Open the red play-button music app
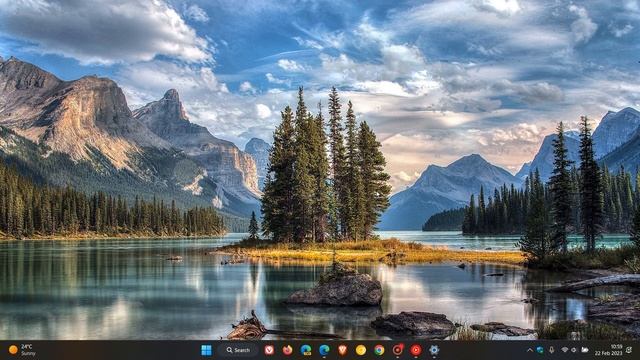 (416, 350)
